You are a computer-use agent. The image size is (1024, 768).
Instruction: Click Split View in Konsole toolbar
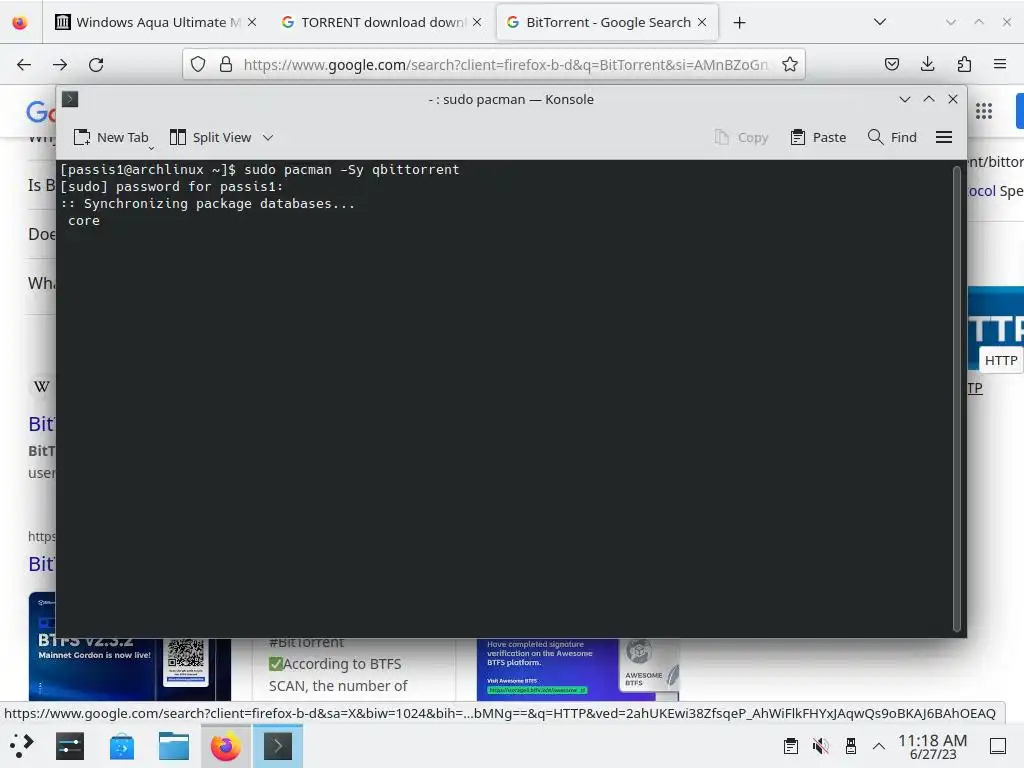[x=210, y=137]
